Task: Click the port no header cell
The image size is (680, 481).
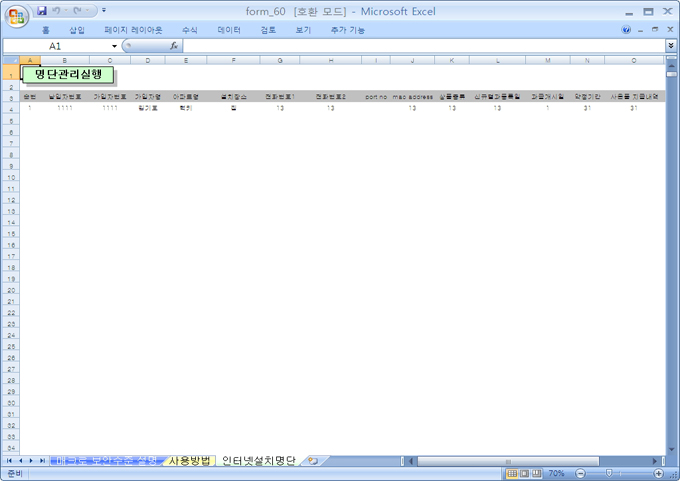Action: (376, 97)
